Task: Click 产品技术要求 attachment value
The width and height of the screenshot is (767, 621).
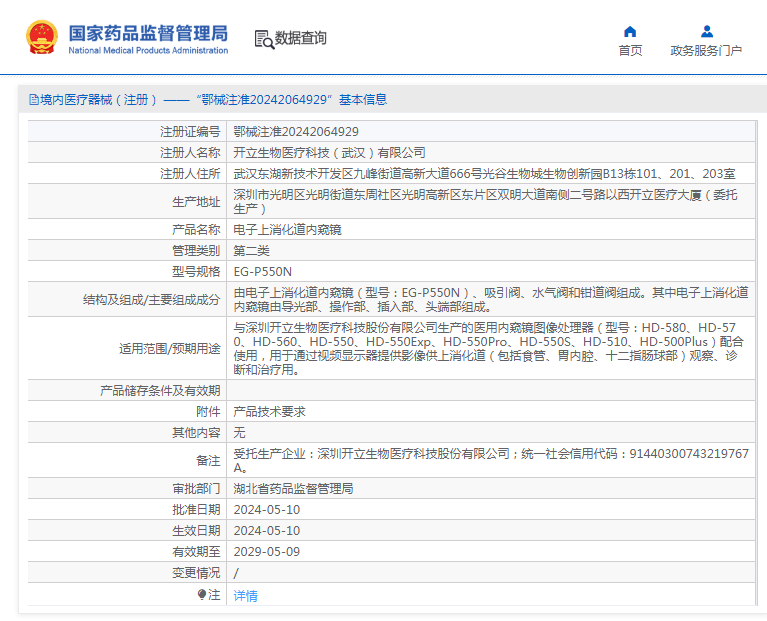Action: pyautogui.click(x=270, y=412)
